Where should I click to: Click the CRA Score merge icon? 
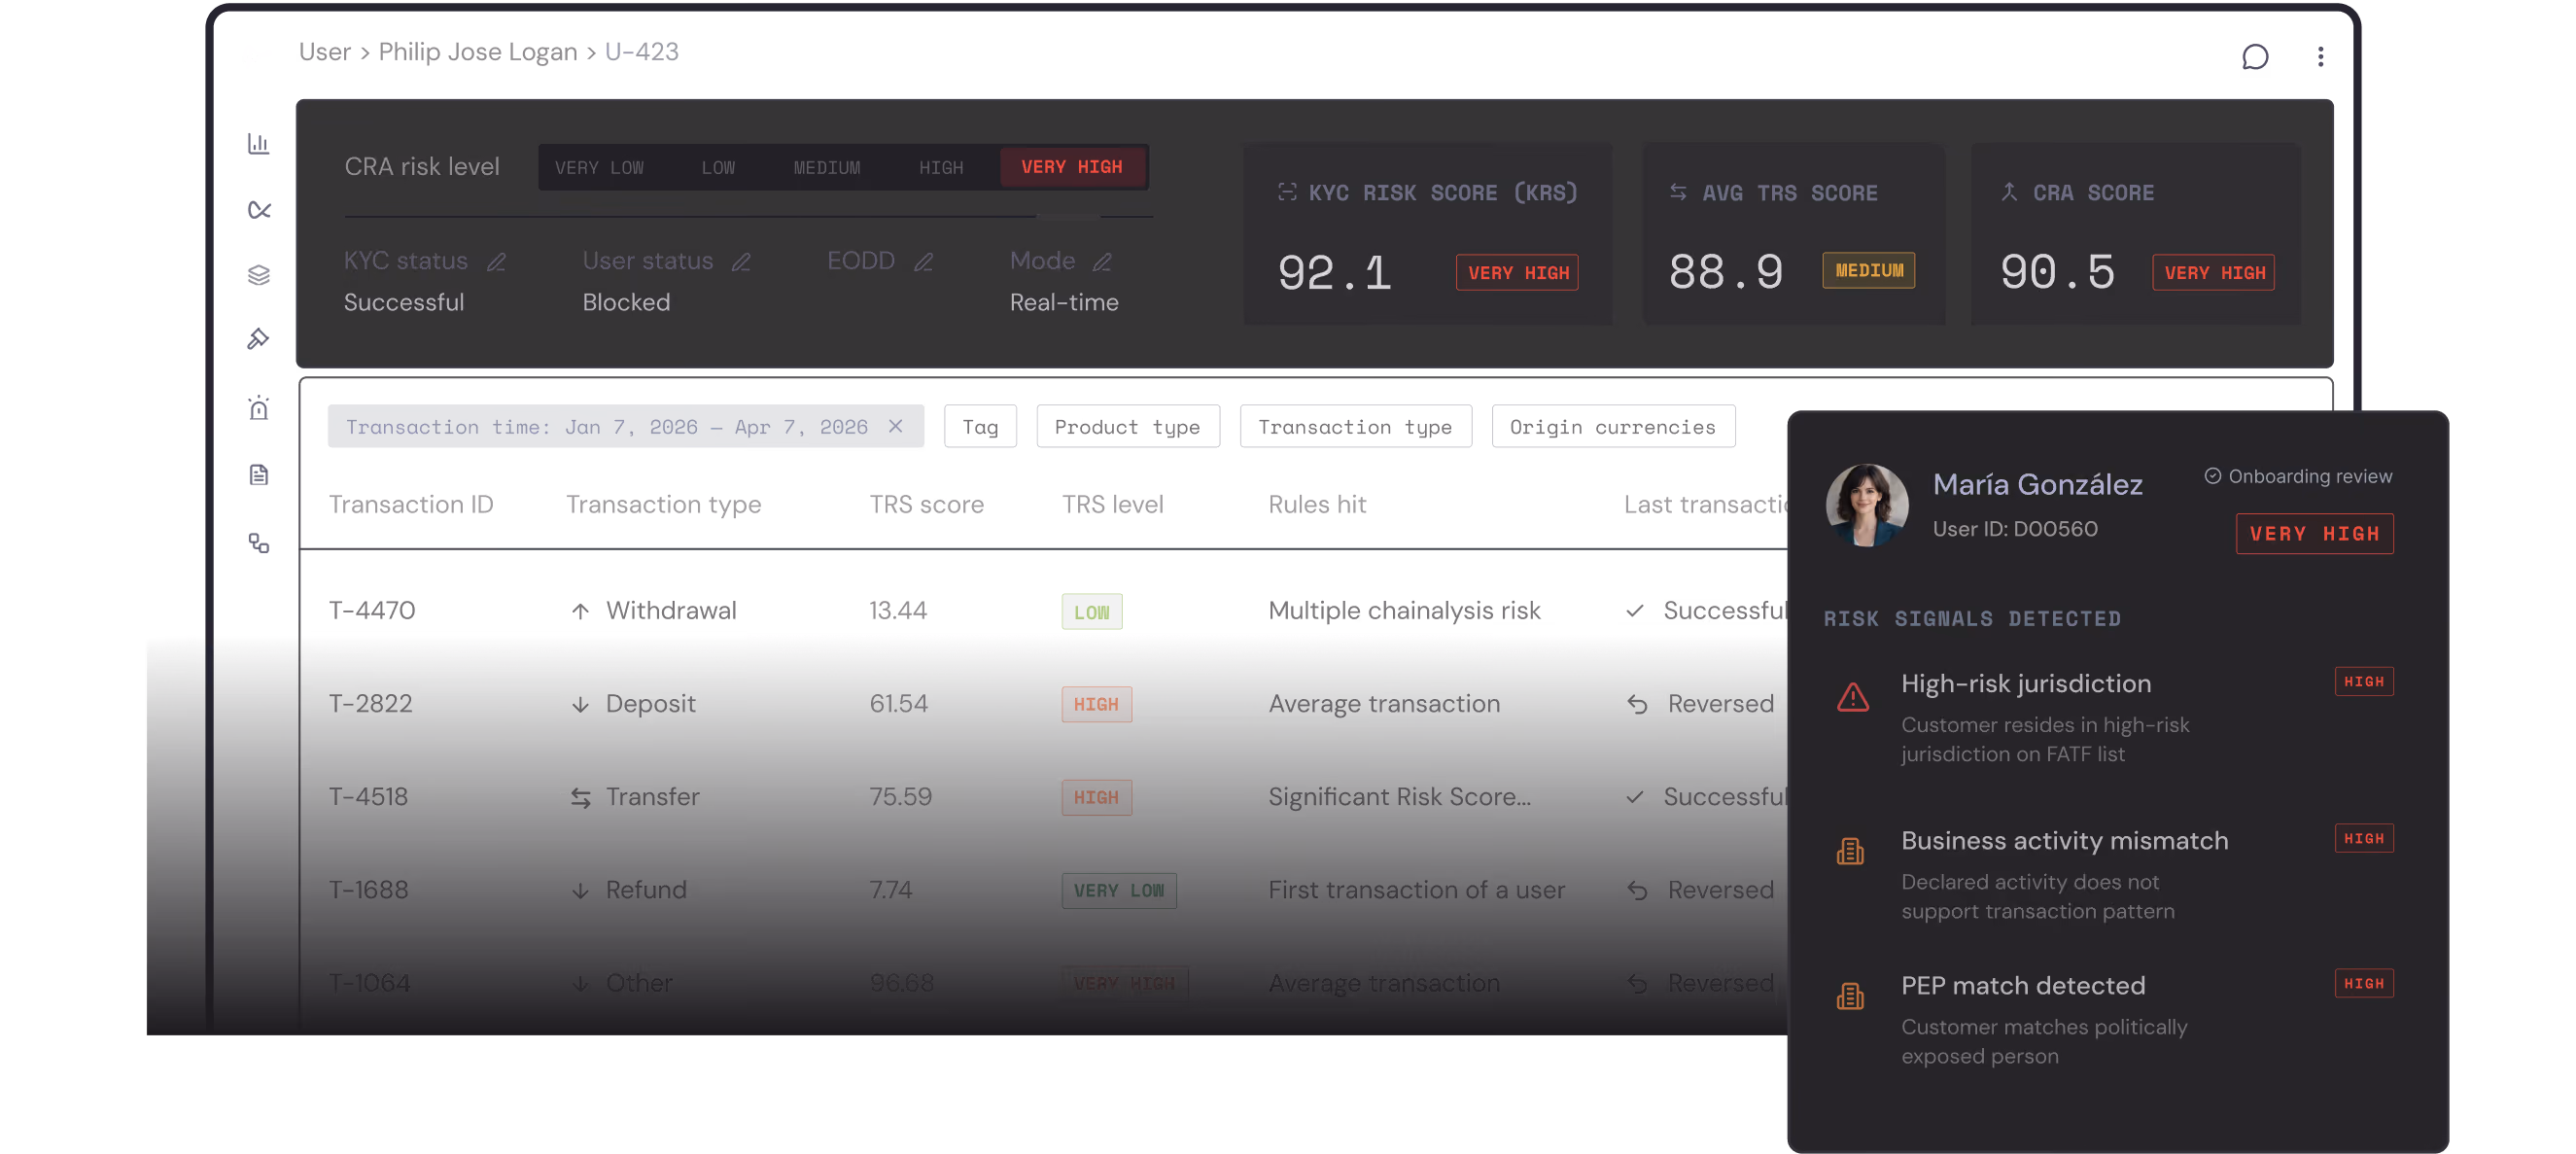pos(2009,192)
